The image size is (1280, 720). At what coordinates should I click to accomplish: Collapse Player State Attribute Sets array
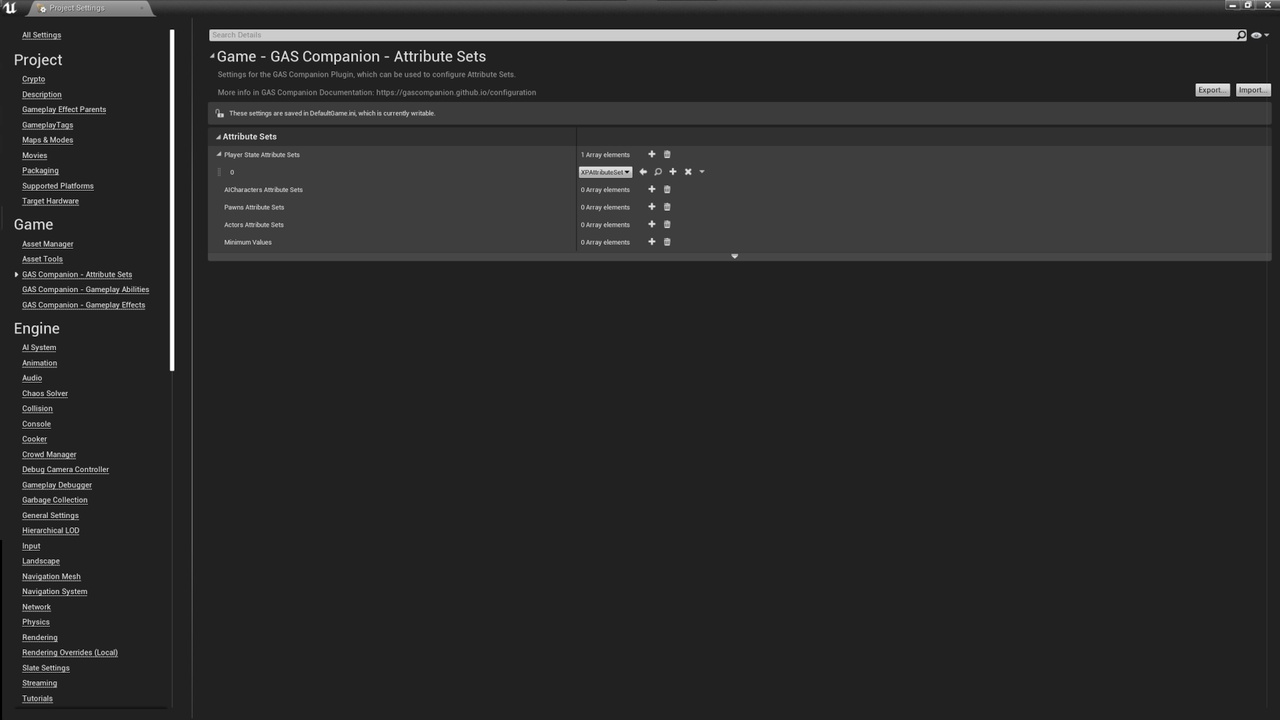click(x=219, y=155)
